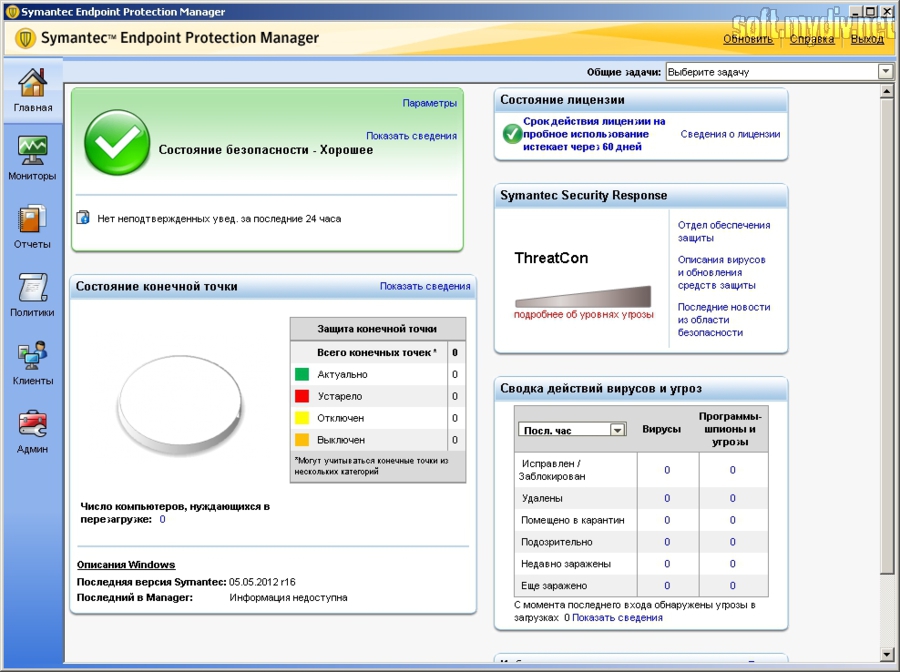The image size is (900, 672).
Task: Click the endpoint status pie chart
Action: point(180,404)
